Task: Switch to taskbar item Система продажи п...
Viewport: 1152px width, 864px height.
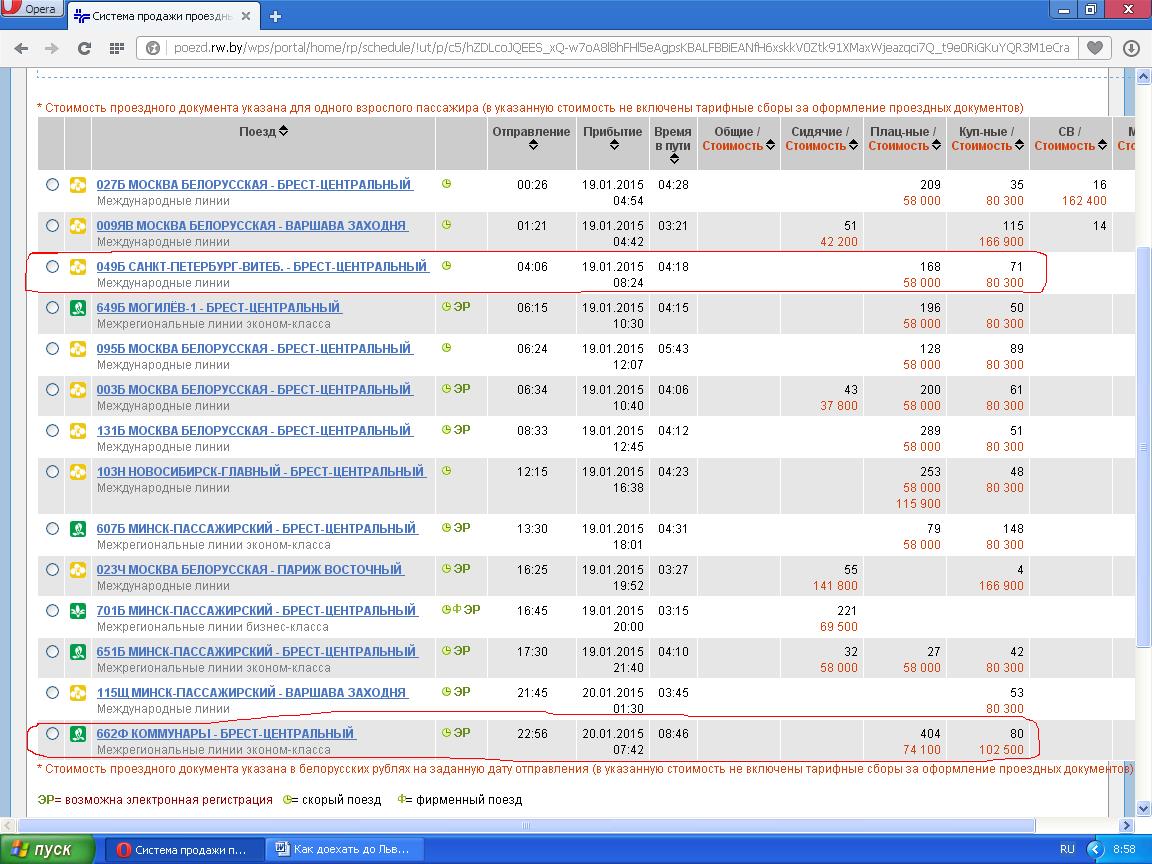Action: coord(182,850)
